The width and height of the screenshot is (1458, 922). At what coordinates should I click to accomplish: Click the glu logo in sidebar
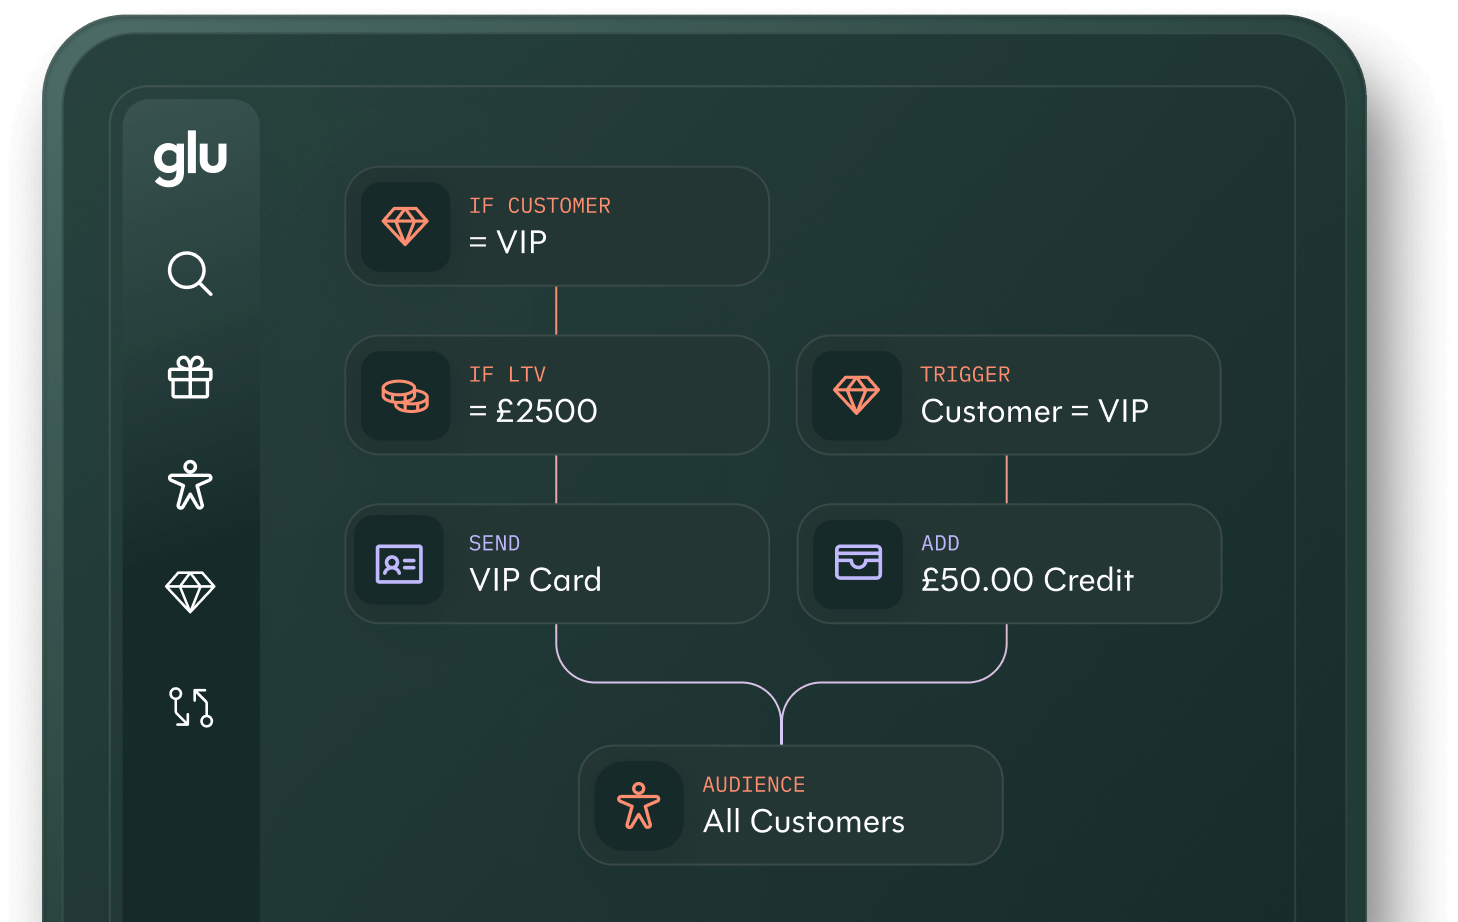pos(190,158)
